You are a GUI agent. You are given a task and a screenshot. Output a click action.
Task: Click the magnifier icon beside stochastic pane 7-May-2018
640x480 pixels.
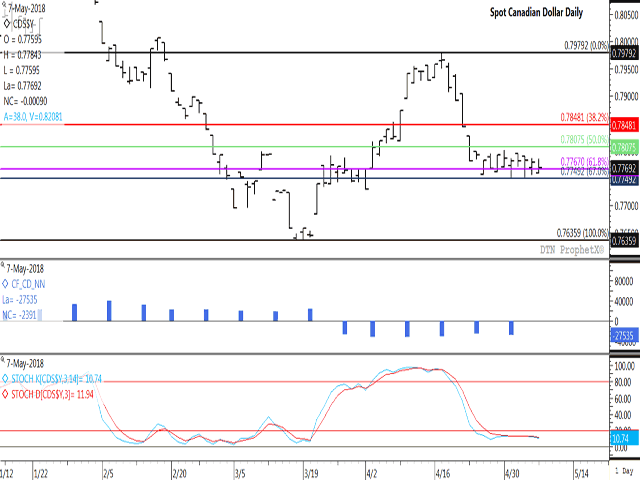(x=3, y=360)
